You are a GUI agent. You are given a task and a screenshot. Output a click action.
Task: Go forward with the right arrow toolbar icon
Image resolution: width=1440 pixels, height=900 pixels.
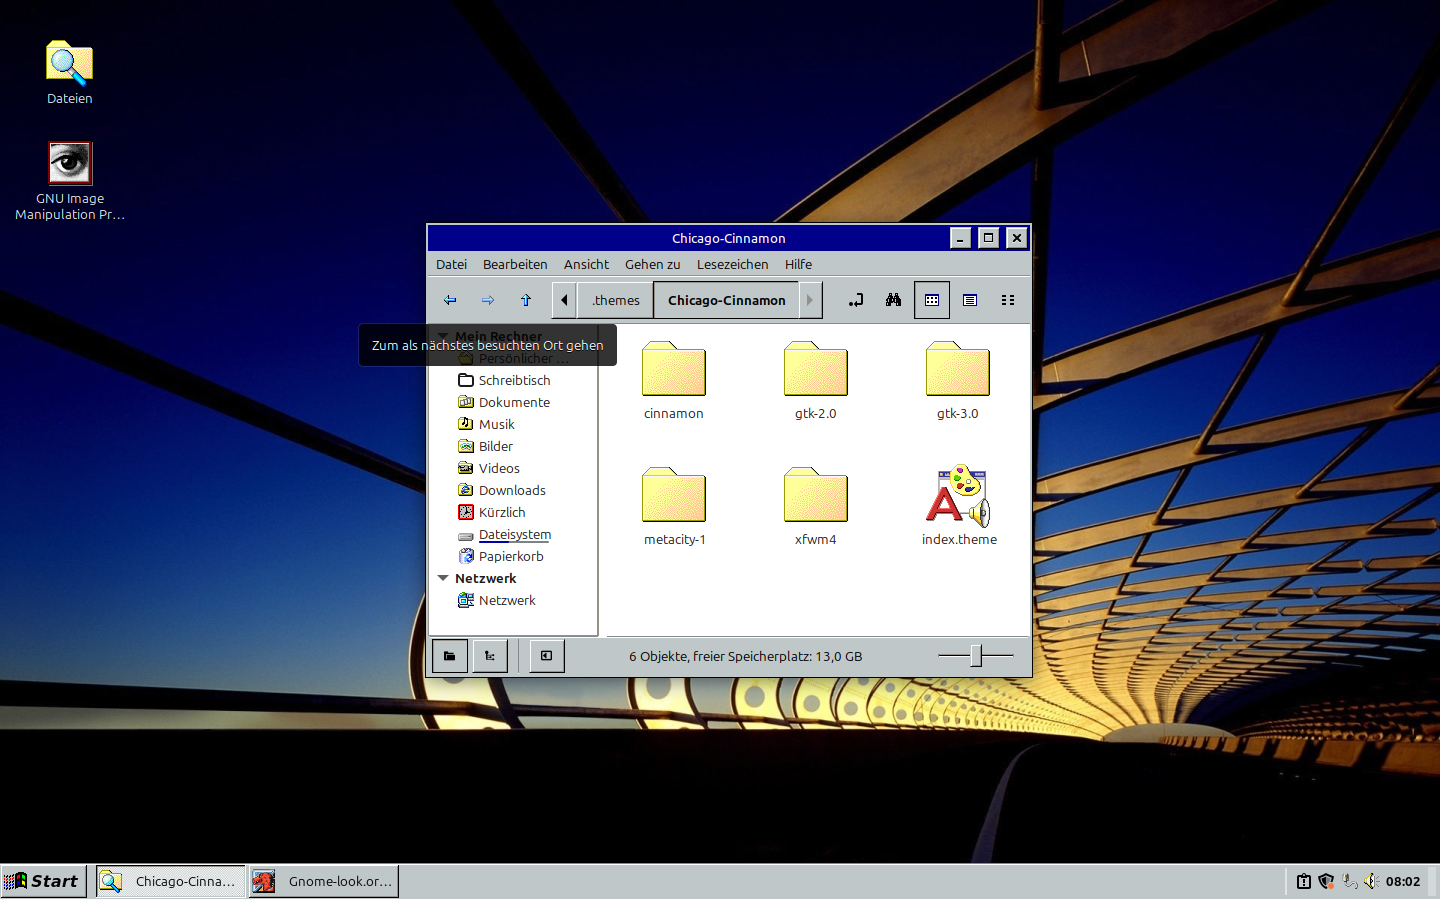(x=488, y=300)
